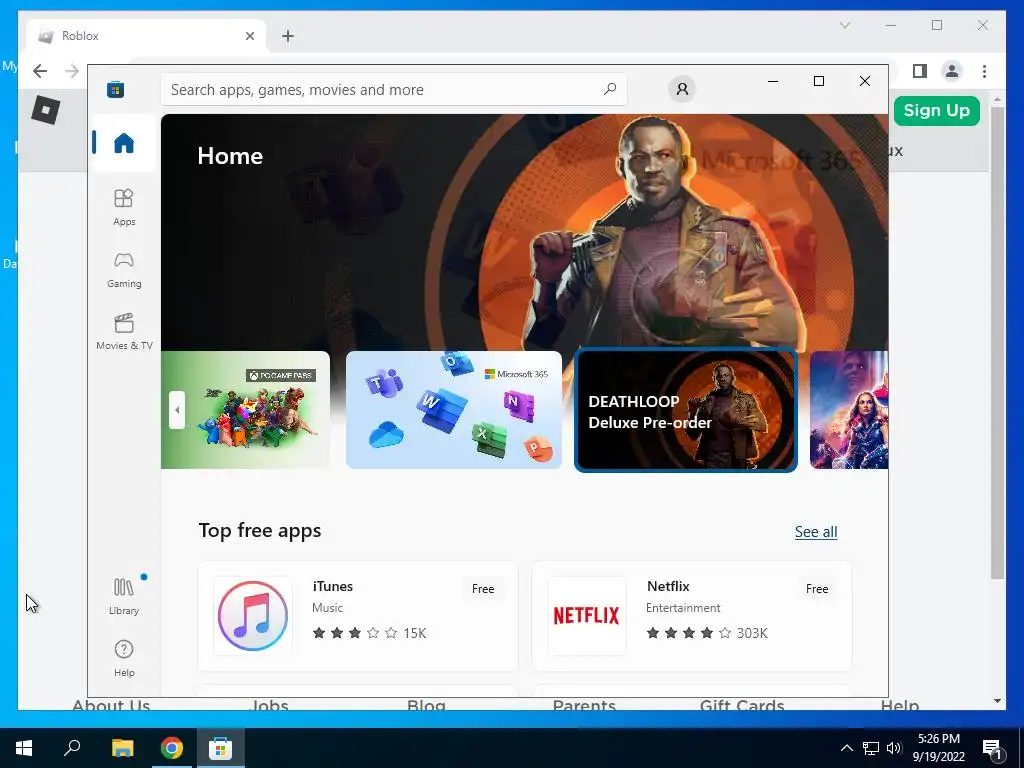Click the Microsoft Store taskbar icon
This screenshot has height=768, width=1024.
coord(221,748)
